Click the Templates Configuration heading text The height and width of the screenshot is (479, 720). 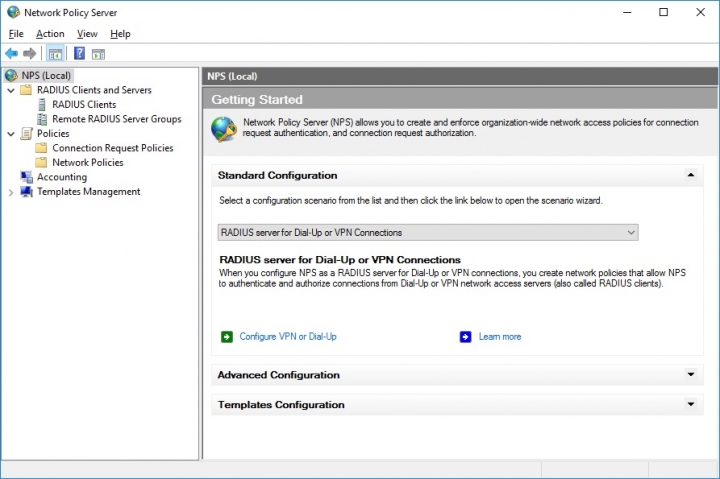click(x=281, y=405)
